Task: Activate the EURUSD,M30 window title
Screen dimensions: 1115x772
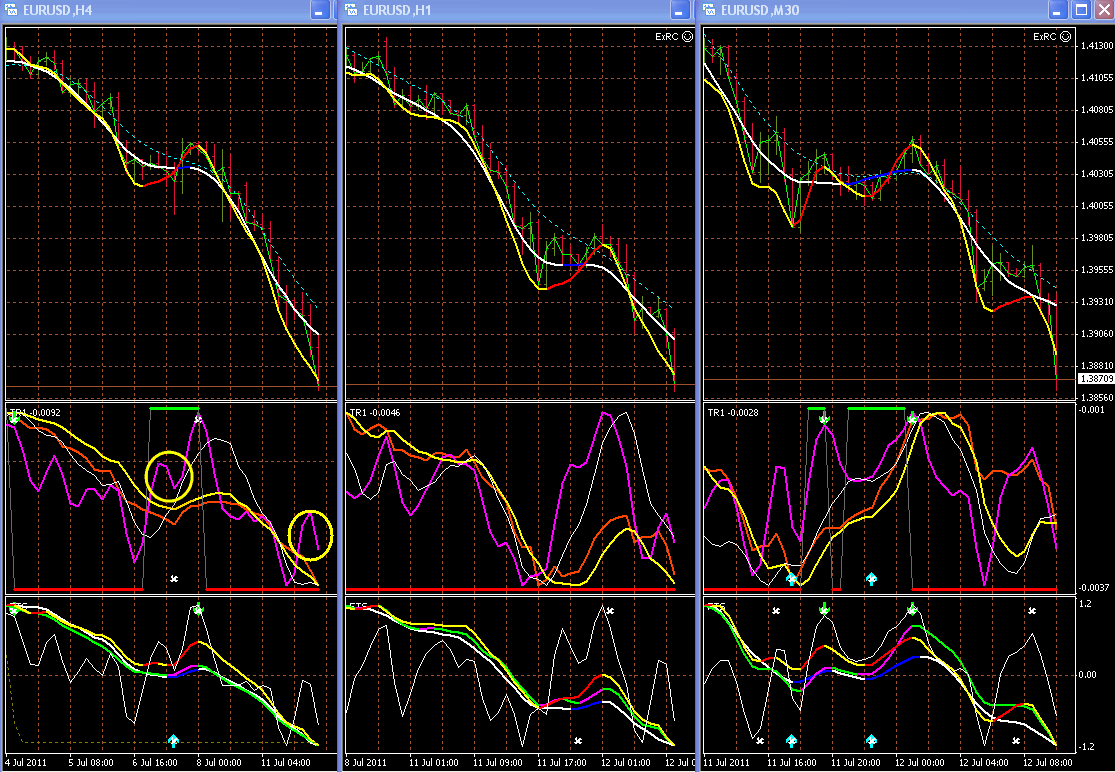Action: [x=760, y=10]
